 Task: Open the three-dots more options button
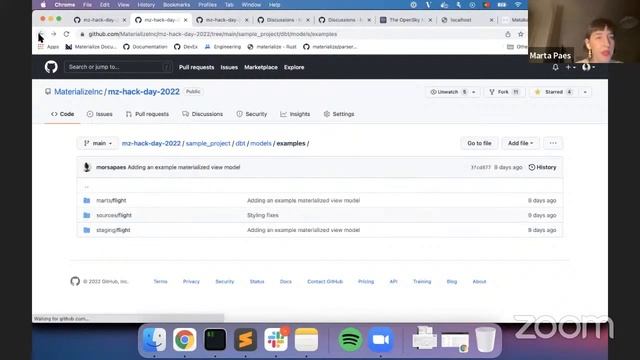pos(553,143)
